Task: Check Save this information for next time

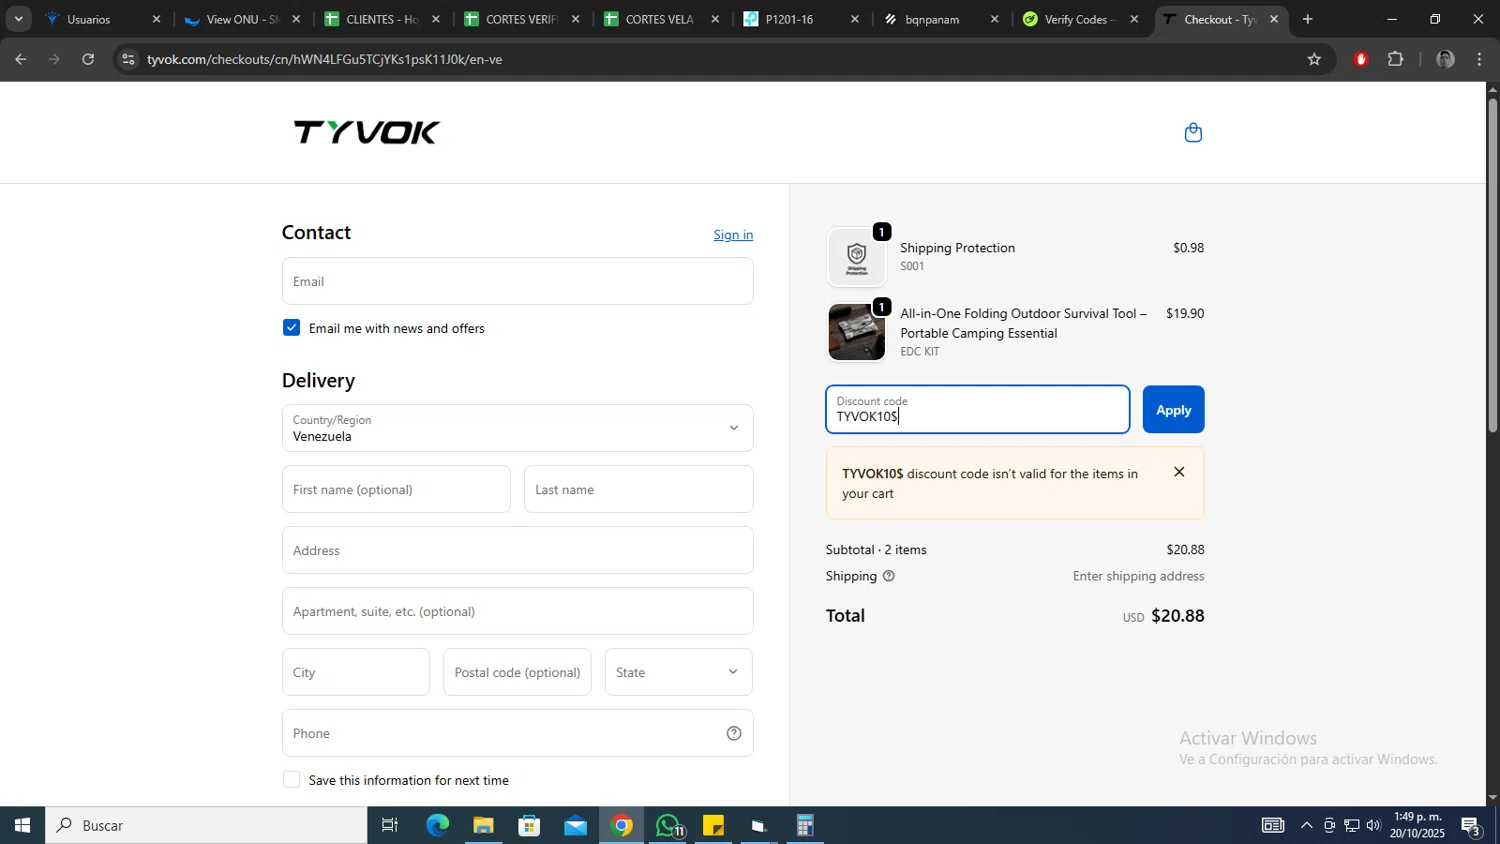Action: tap(291, 780)
